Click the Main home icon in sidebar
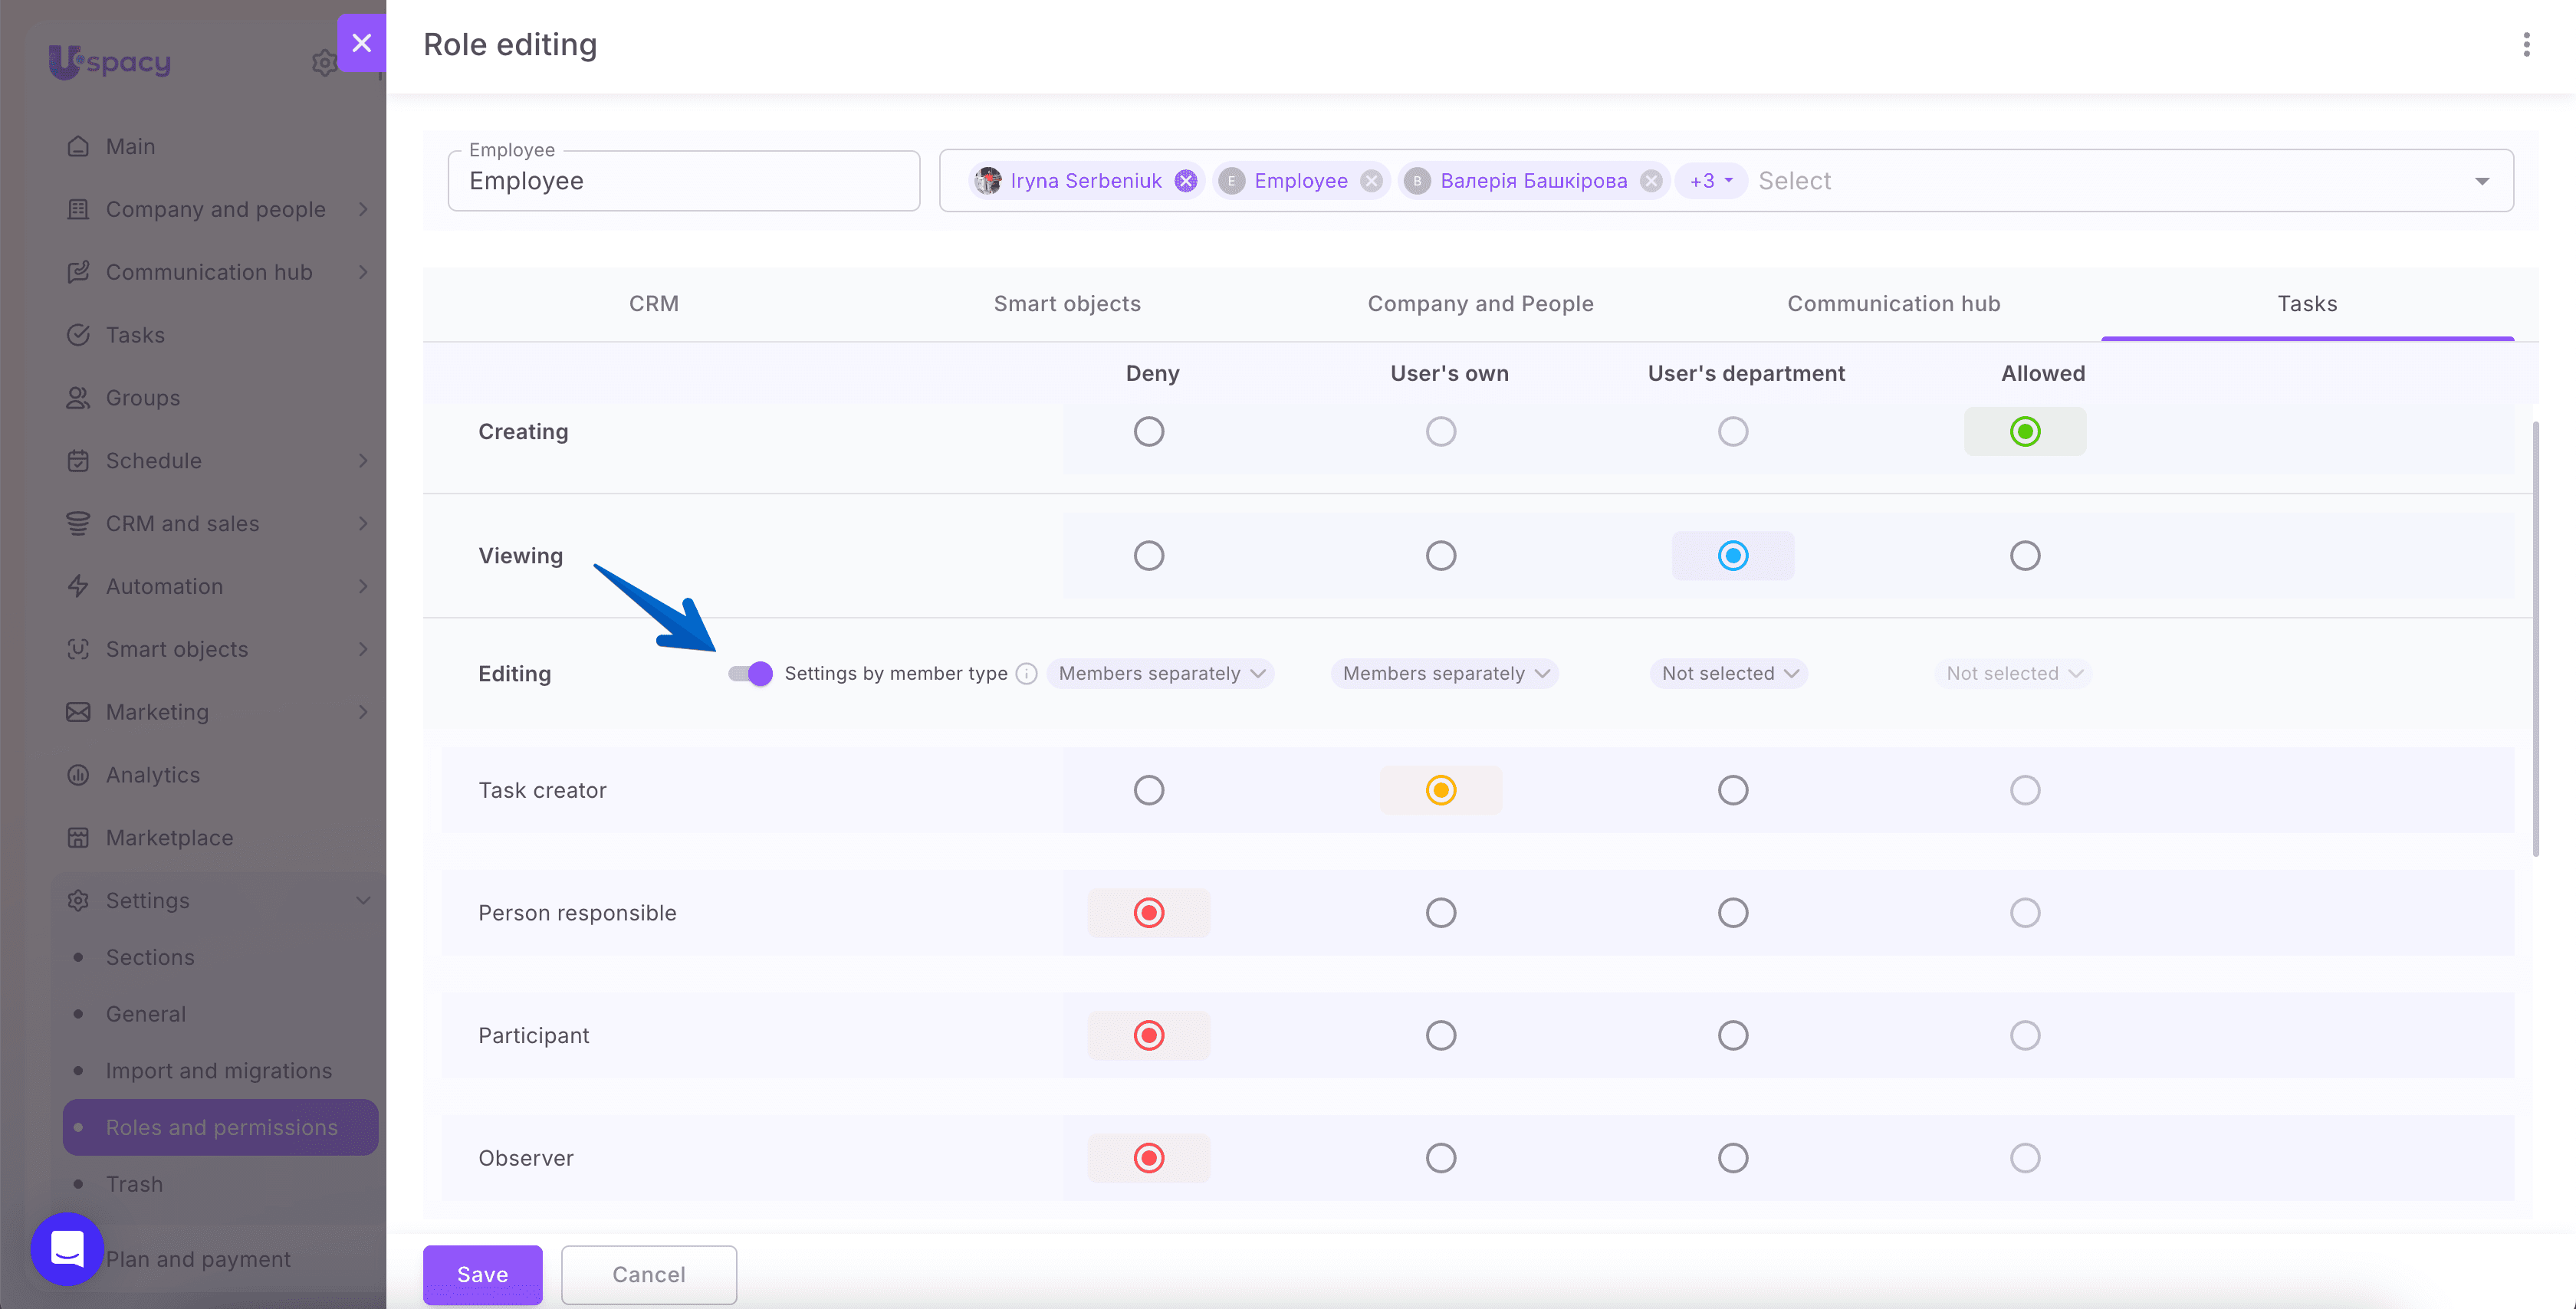2576x1309 pixels. pos(78,146)
